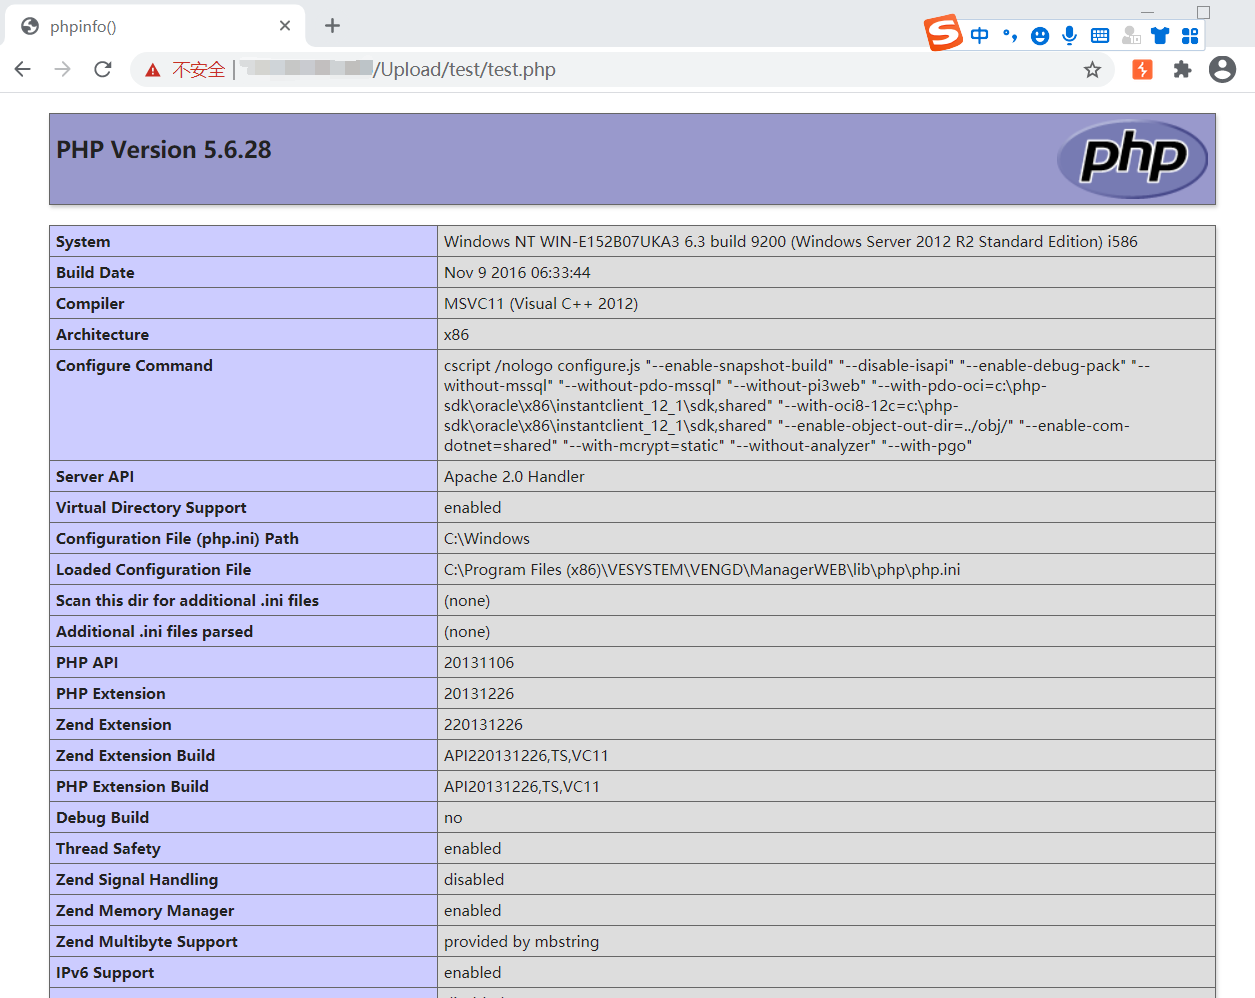
Task: Go back to the previous page
Action: tap(23, 69)
